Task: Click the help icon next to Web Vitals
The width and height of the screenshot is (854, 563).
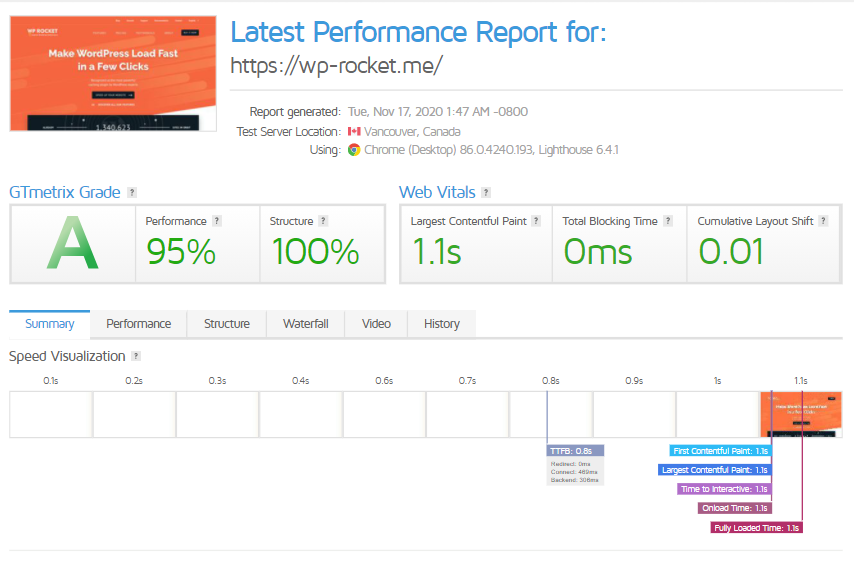Action: pos(486,192)
